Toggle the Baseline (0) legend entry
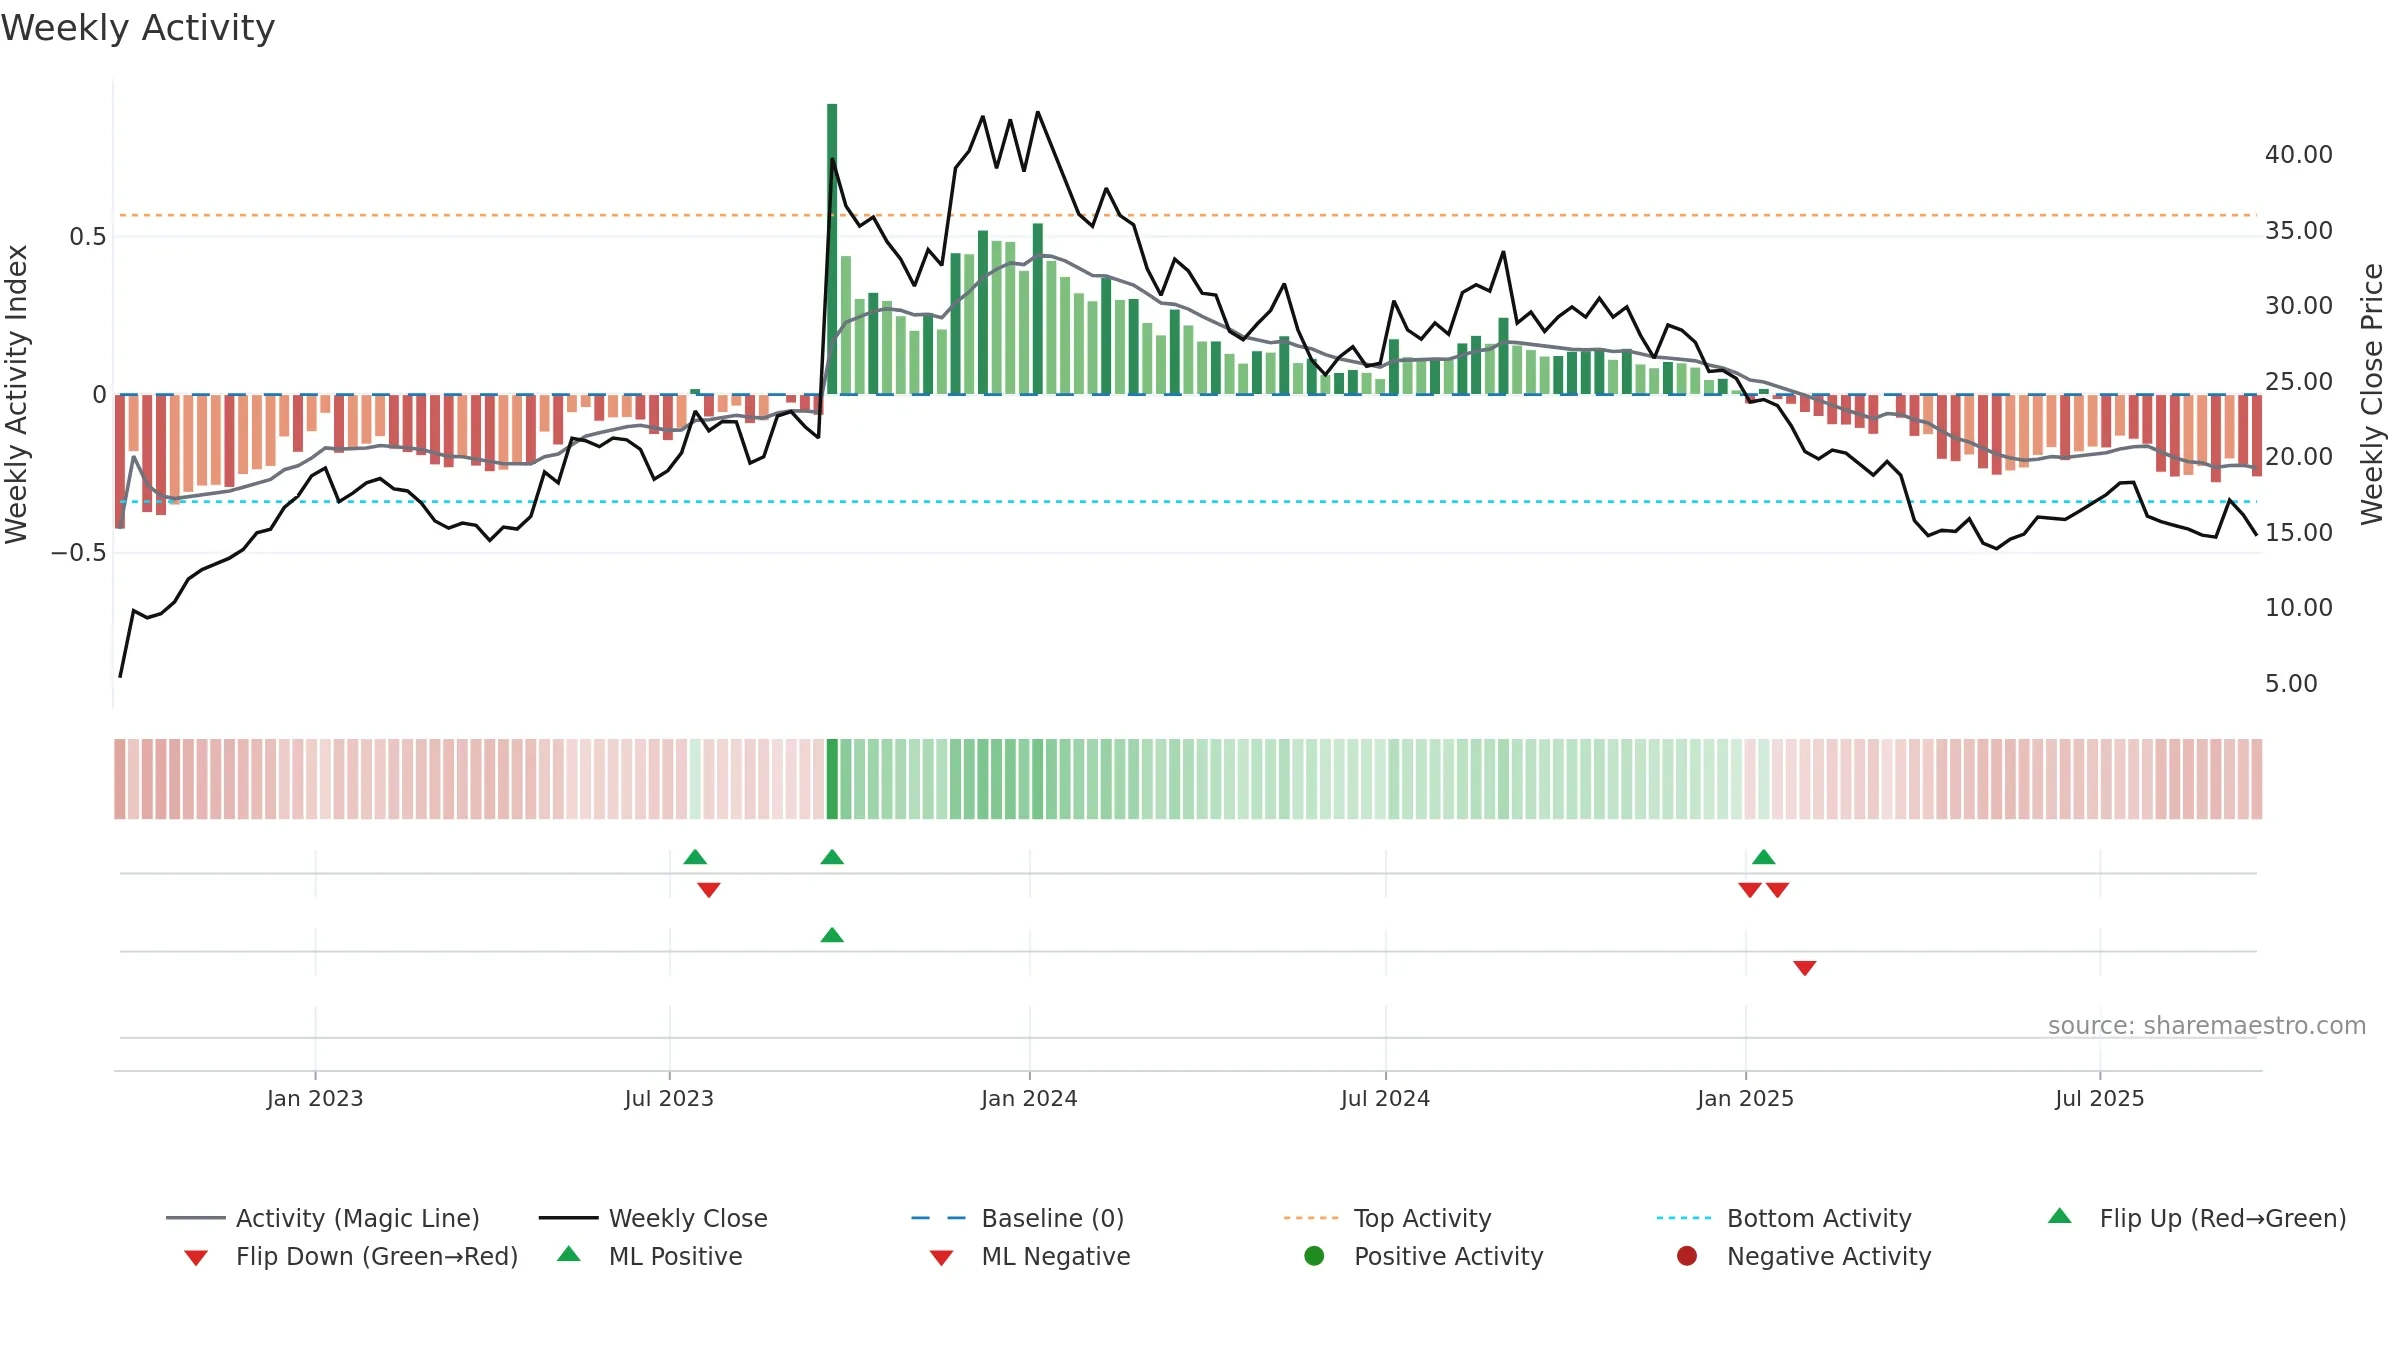The height and width of the screenshot is (1350, 2400). (1017, 1218)
